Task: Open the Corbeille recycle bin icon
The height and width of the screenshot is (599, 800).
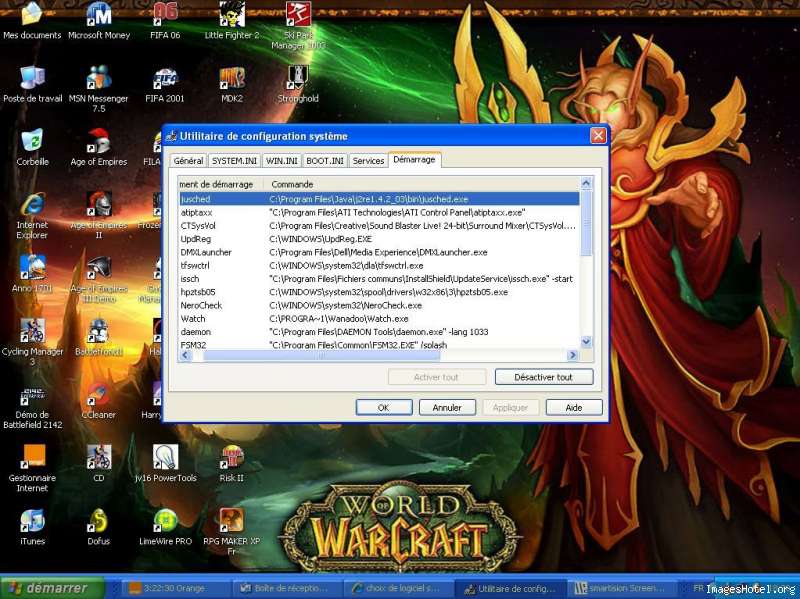Action: [x=32, y=141]
